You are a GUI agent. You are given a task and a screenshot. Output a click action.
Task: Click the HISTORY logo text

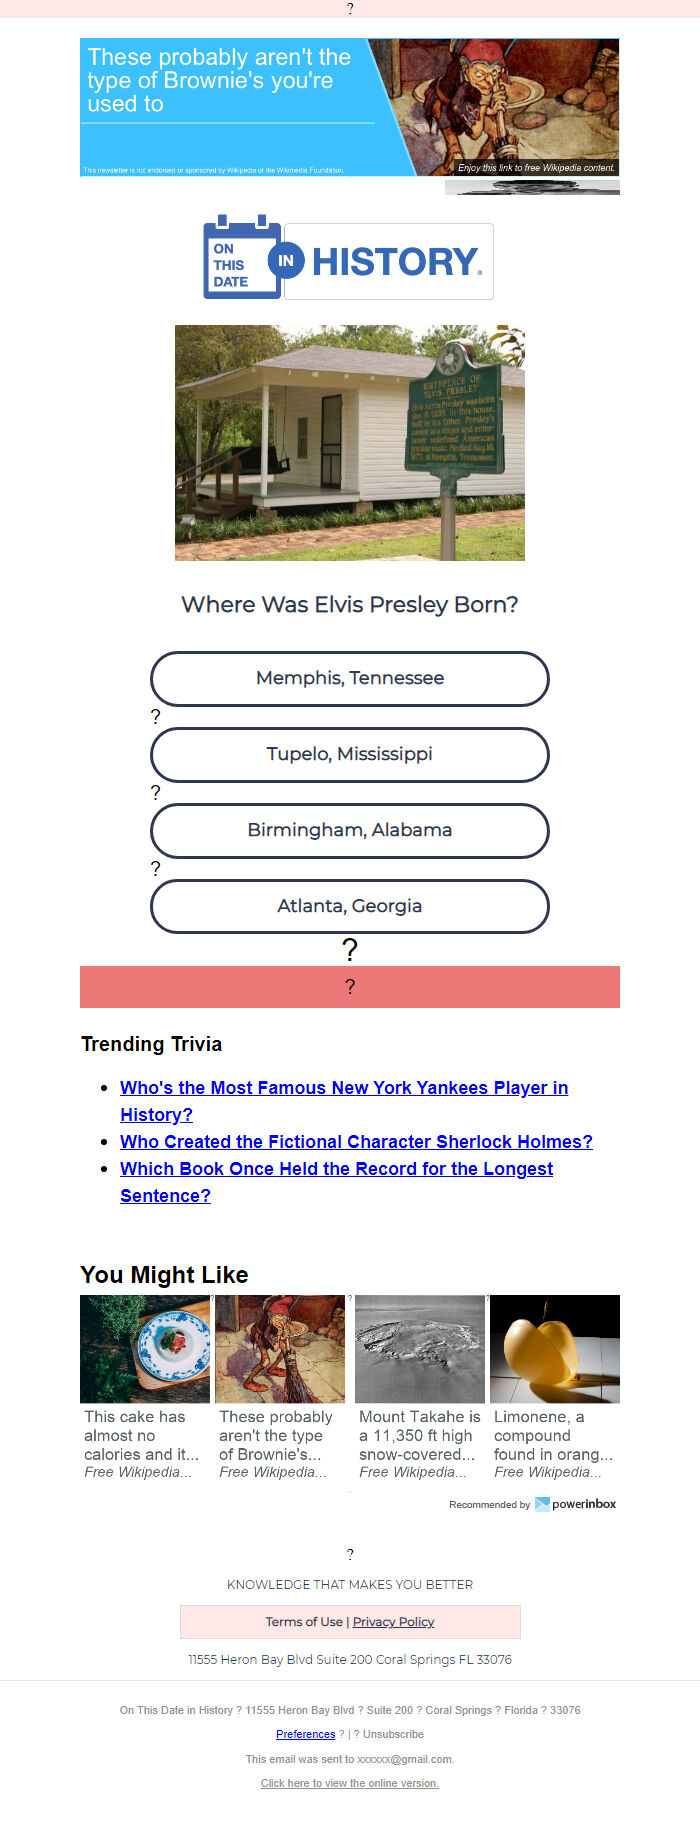pyautogui.click(x=396, y=262)
